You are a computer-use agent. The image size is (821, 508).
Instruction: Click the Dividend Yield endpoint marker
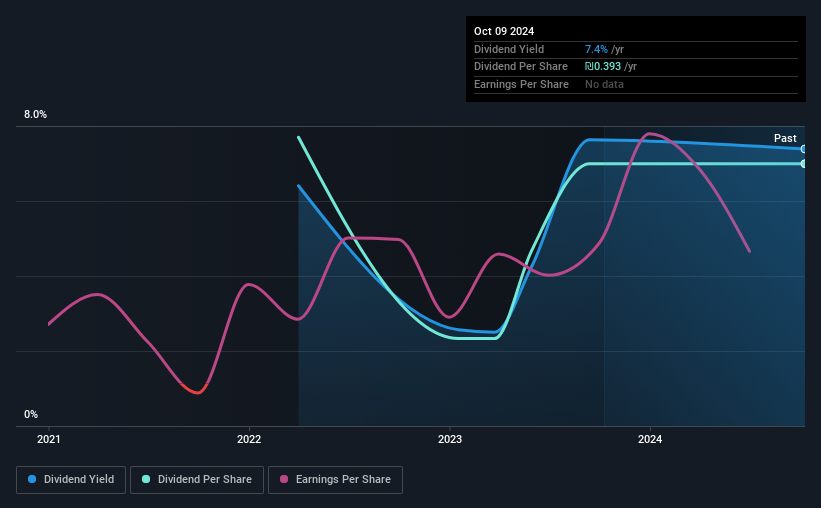pos(803,149)
